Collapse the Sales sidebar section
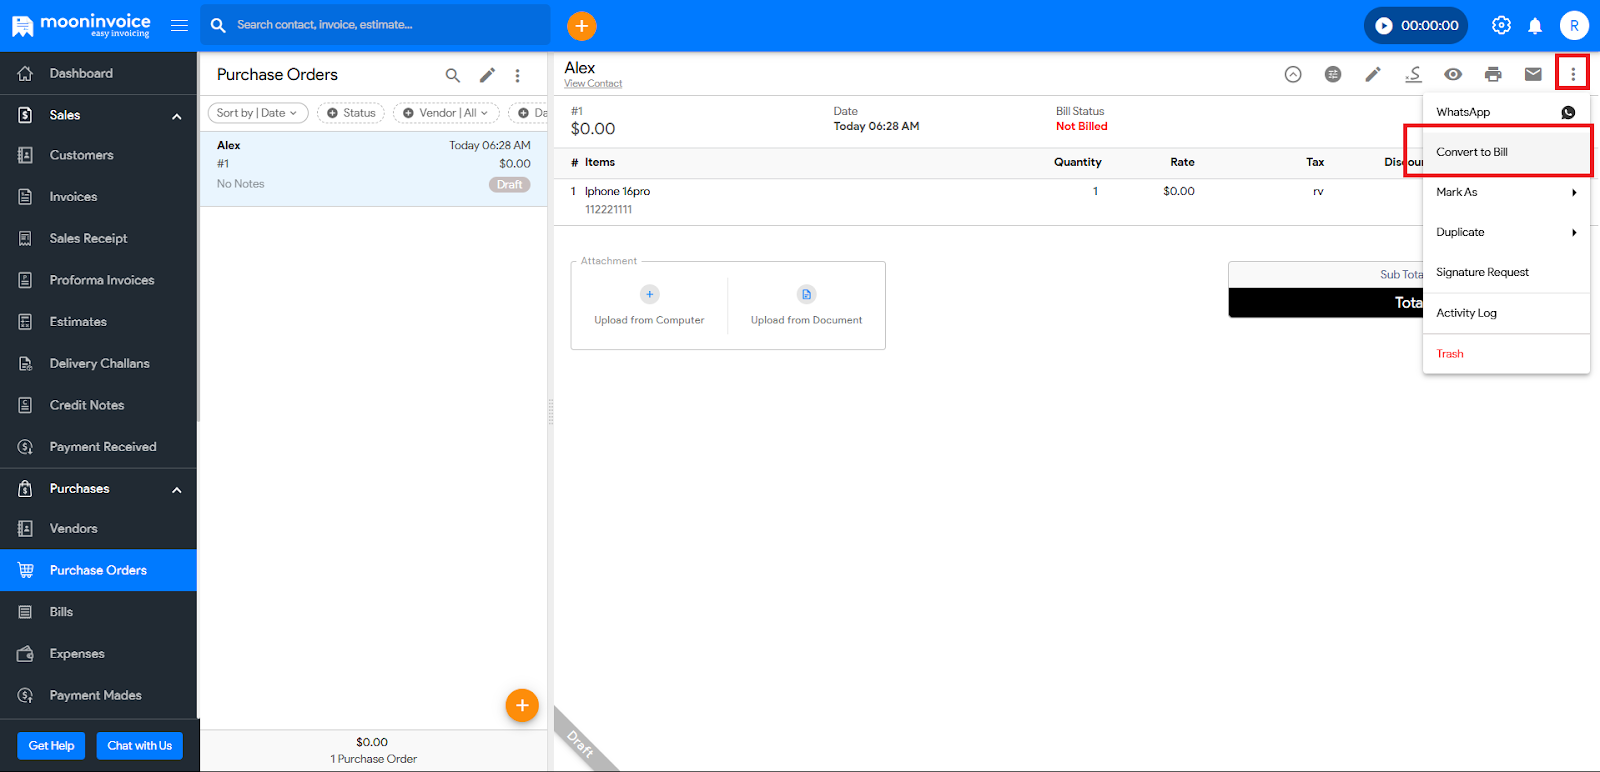 pyautogui.click(x=177, y=116)
